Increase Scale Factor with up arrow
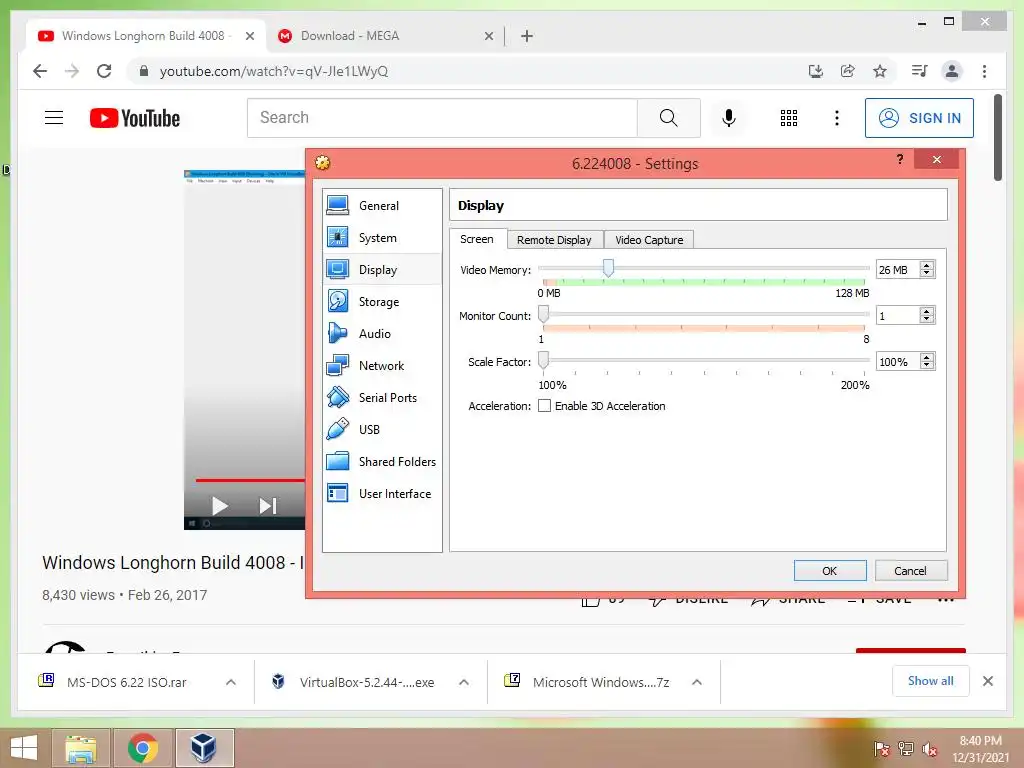Image resolution: width=1024 pixels, height=768 pixels. pos(927,357)
